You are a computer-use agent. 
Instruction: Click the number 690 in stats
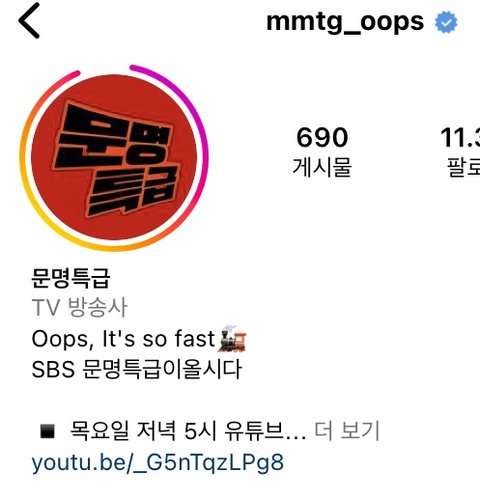(322, 137)
